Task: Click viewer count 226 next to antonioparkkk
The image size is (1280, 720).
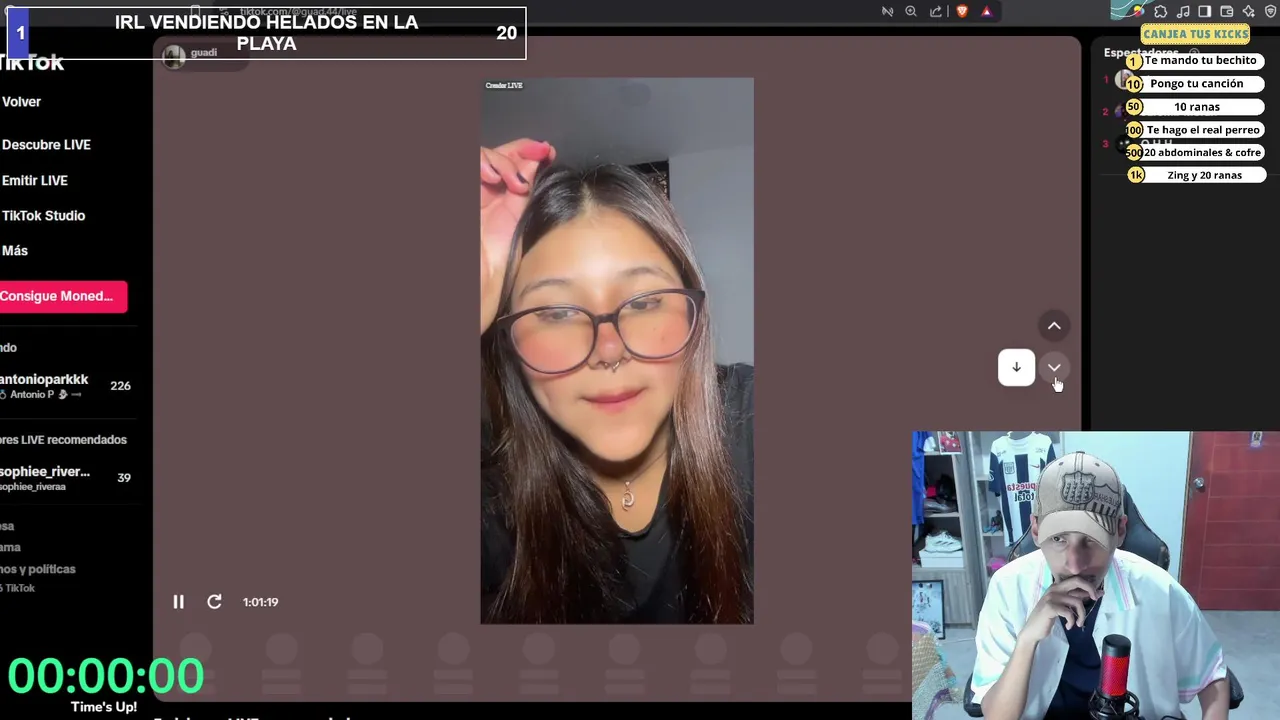Action: tap(120, 386)
